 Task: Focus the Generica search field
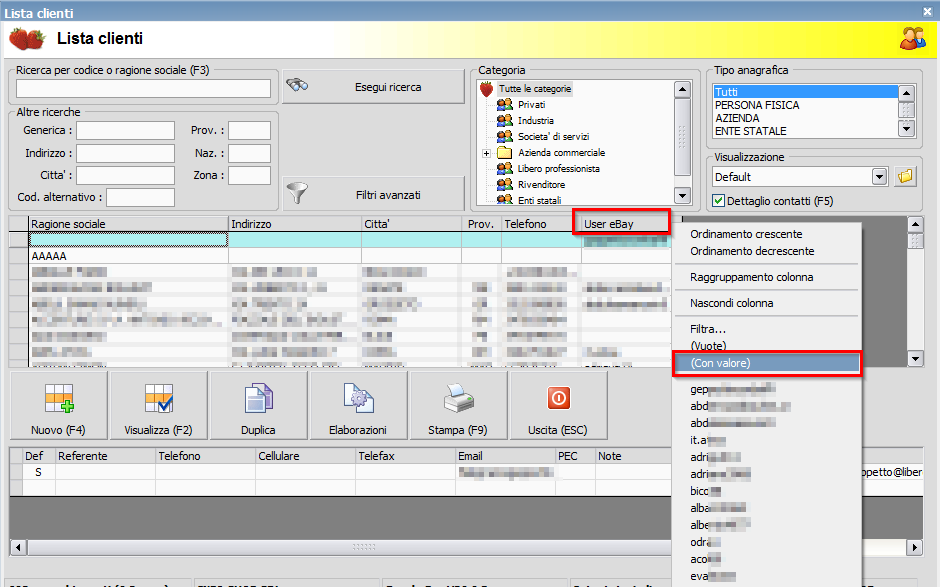tap(125, 130)
